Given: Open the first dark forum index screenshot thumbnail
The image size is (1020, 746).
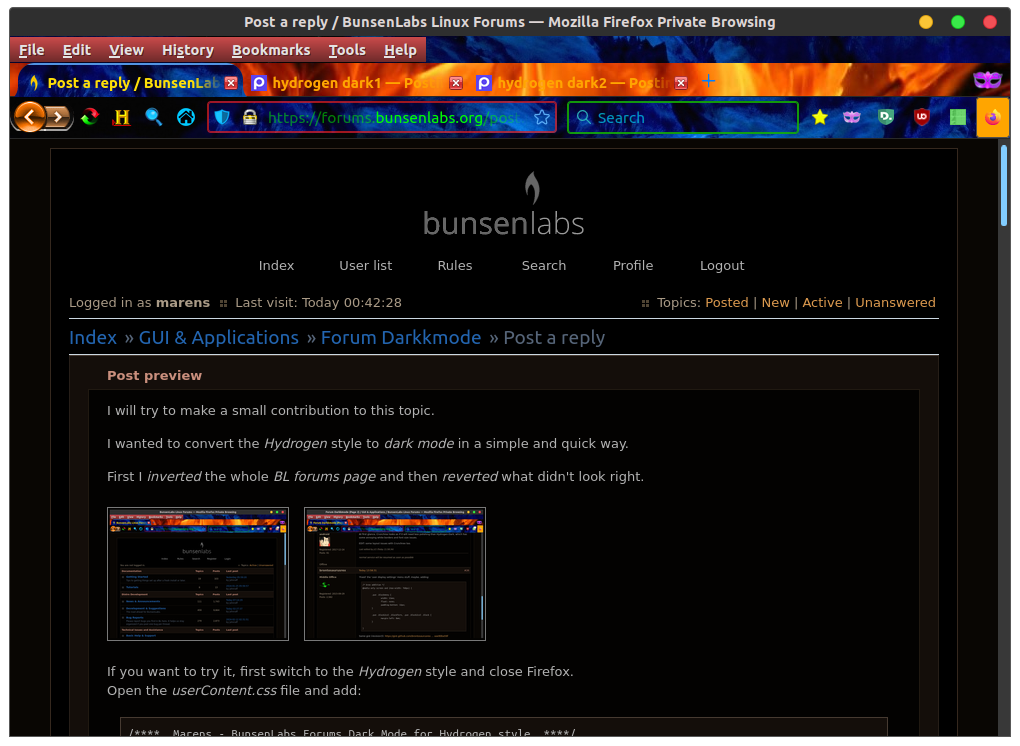Looking at the screenshot, I should coord(198,574).
